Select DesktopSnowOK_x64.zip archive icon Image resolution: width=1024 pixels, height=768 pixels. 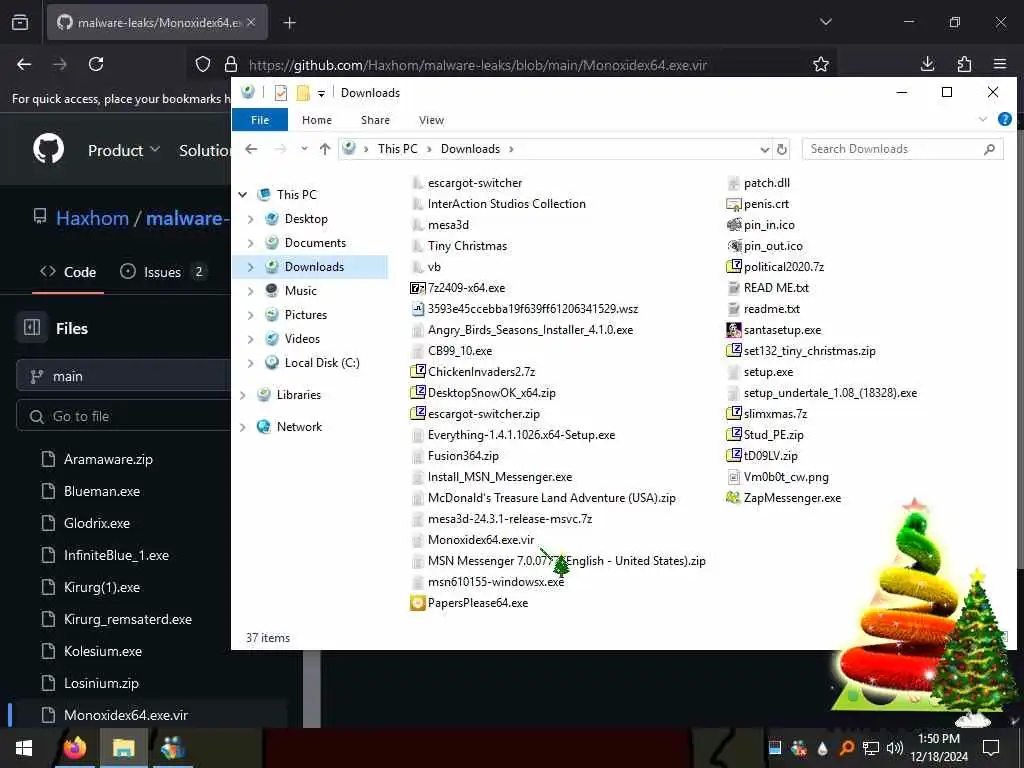[x=417, y=392]
